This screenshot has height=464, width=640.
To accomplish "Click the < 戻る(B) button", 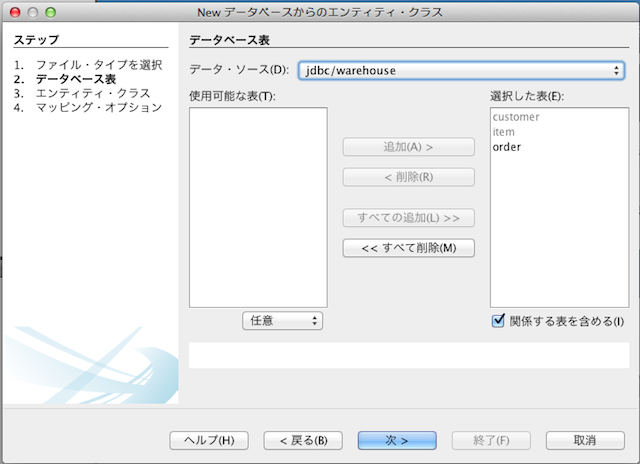I will pyautogui.click(x=303, y=440).
